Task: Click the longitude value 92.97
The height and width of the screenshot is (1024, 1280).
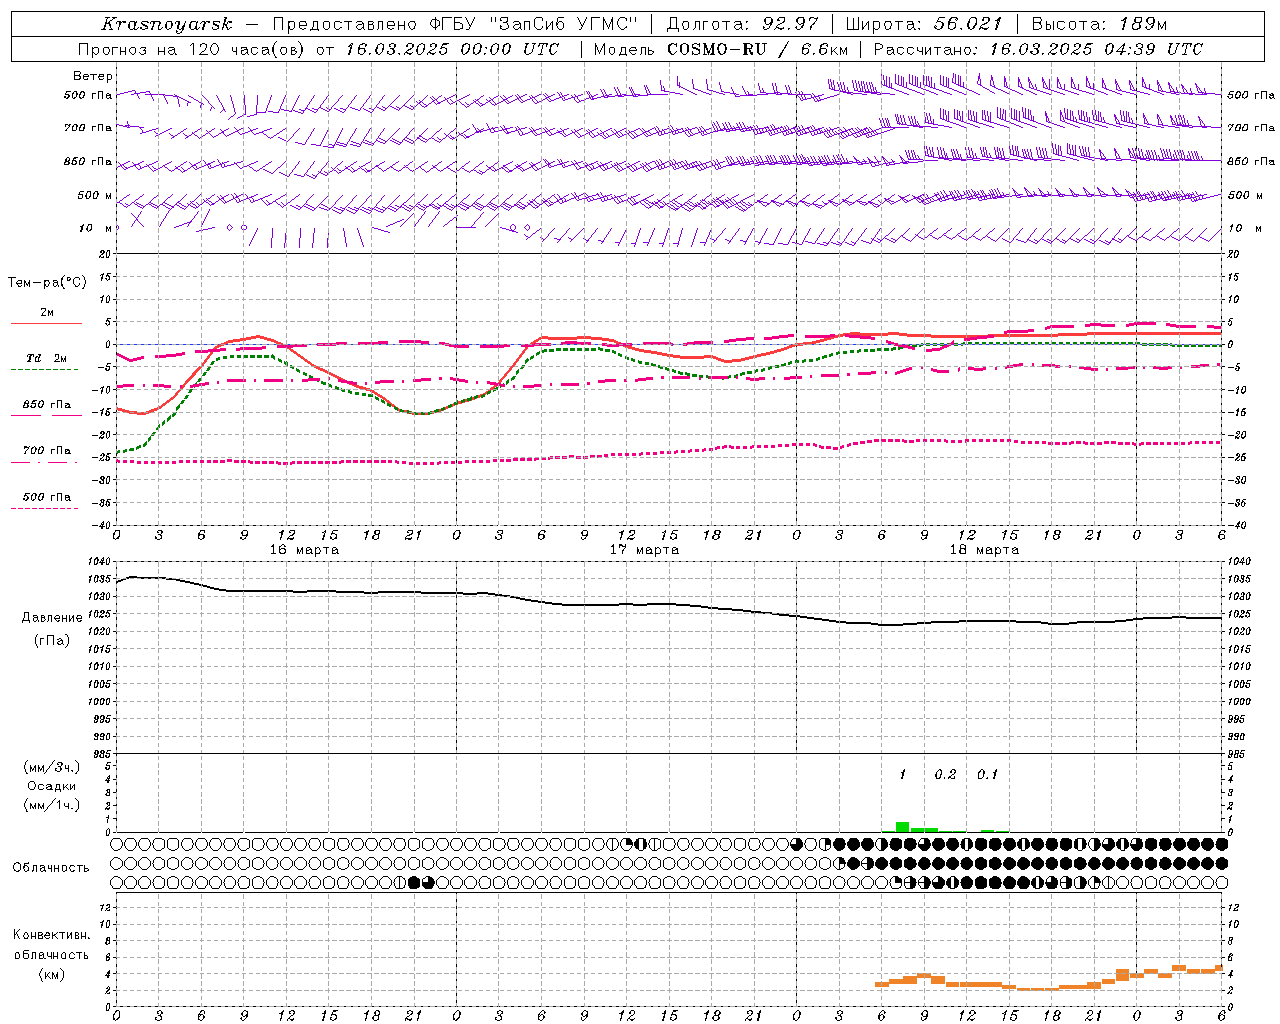Action: [x=790, y=24]
